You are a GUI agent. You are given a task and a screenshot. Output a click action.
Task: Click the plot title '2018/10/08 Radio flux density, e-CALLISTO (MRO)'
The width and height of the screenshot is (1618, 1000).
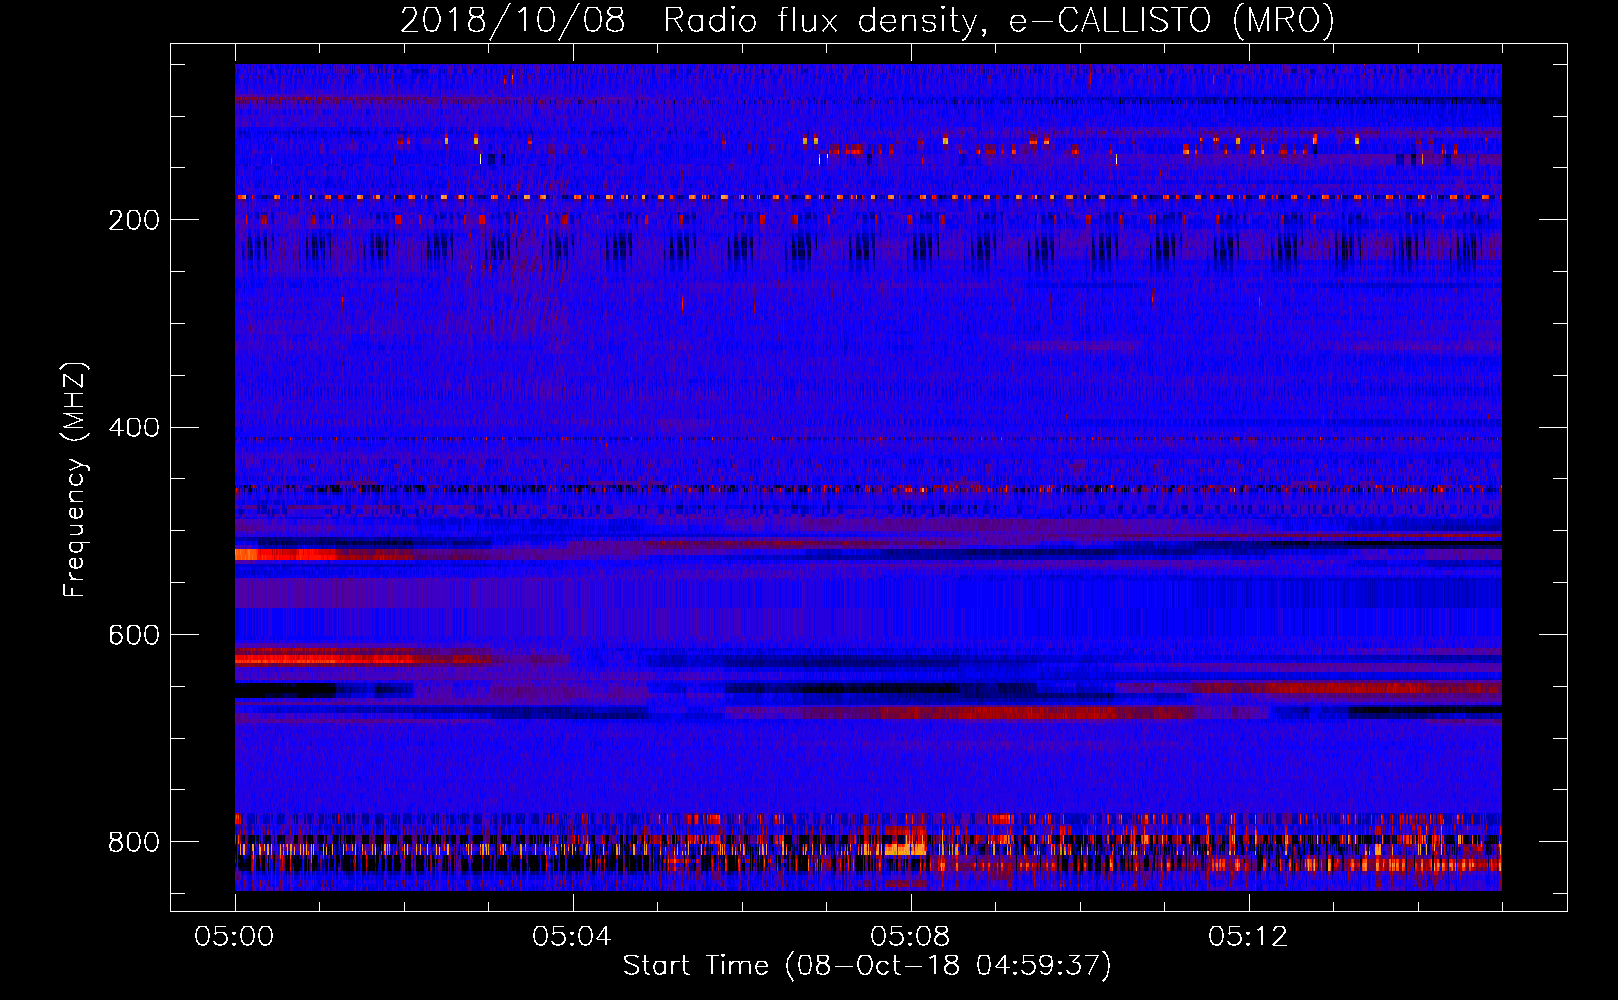(x=867, y=21)
